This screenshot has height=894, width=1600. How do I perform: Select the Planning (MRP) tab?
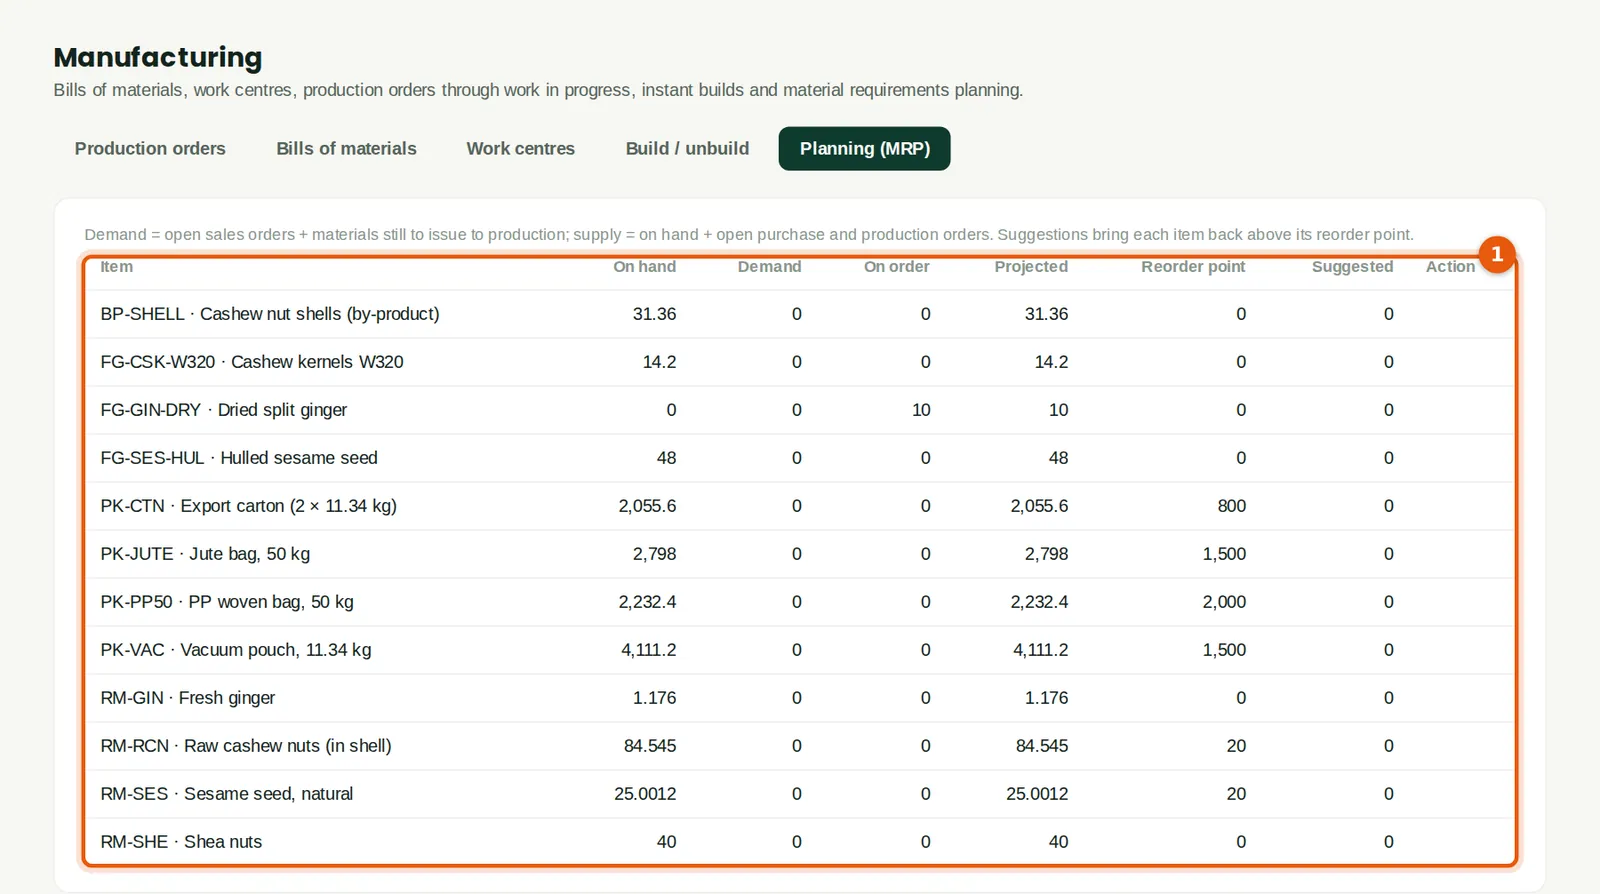tap(865, 149)
